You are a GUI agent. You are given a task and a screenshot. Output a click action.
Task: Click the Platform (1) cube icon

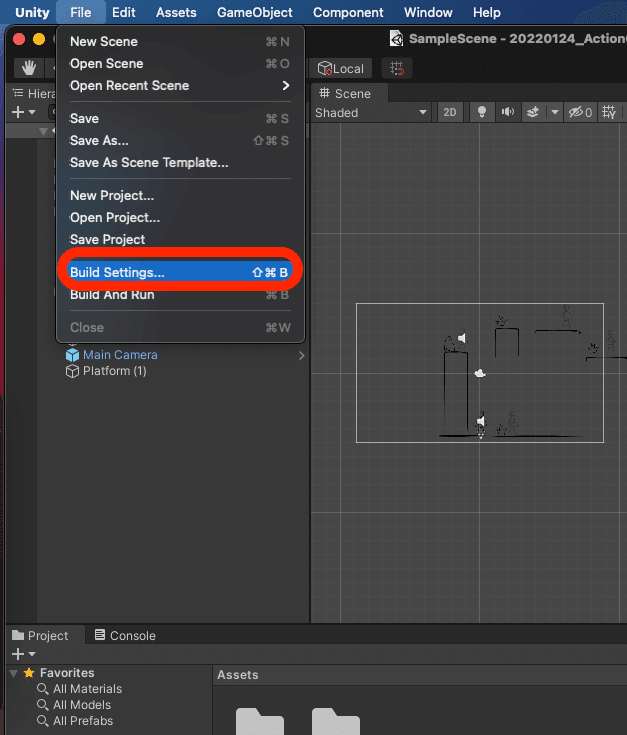tap(72, 371)
